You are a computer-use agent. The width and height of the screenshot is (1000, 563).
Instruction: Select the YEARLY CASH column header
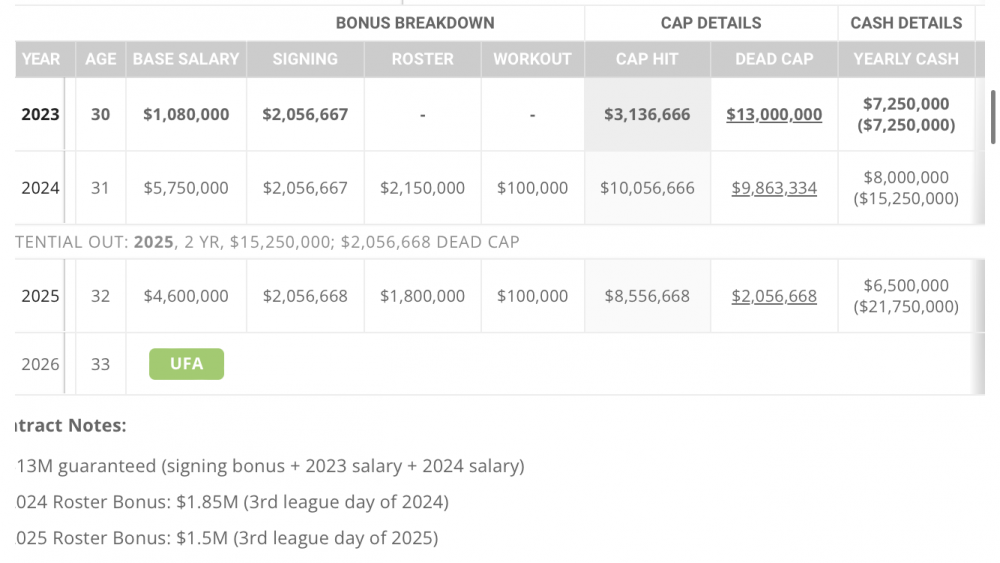(x=906, y=59)
